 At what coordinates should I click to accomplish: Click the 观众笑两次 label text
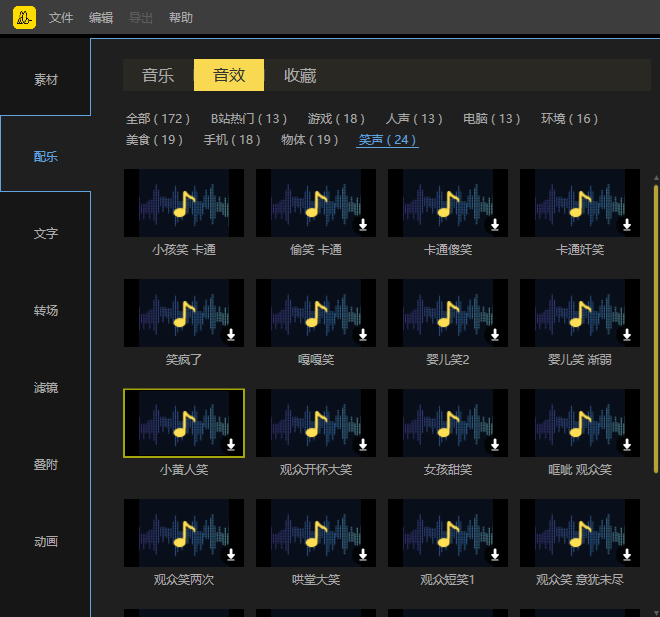click(184, 580)
